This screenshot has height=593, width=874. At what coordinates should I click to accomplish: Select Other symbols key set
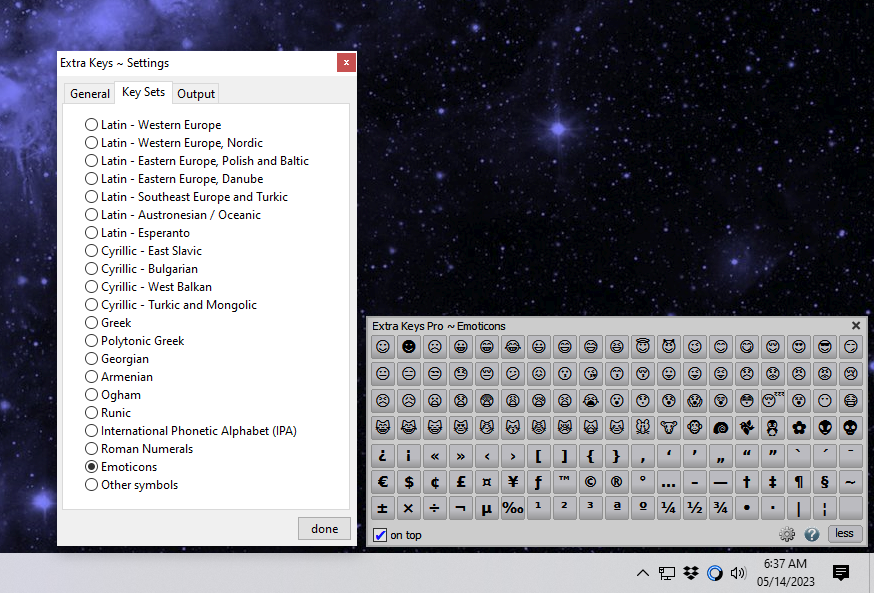132,485
